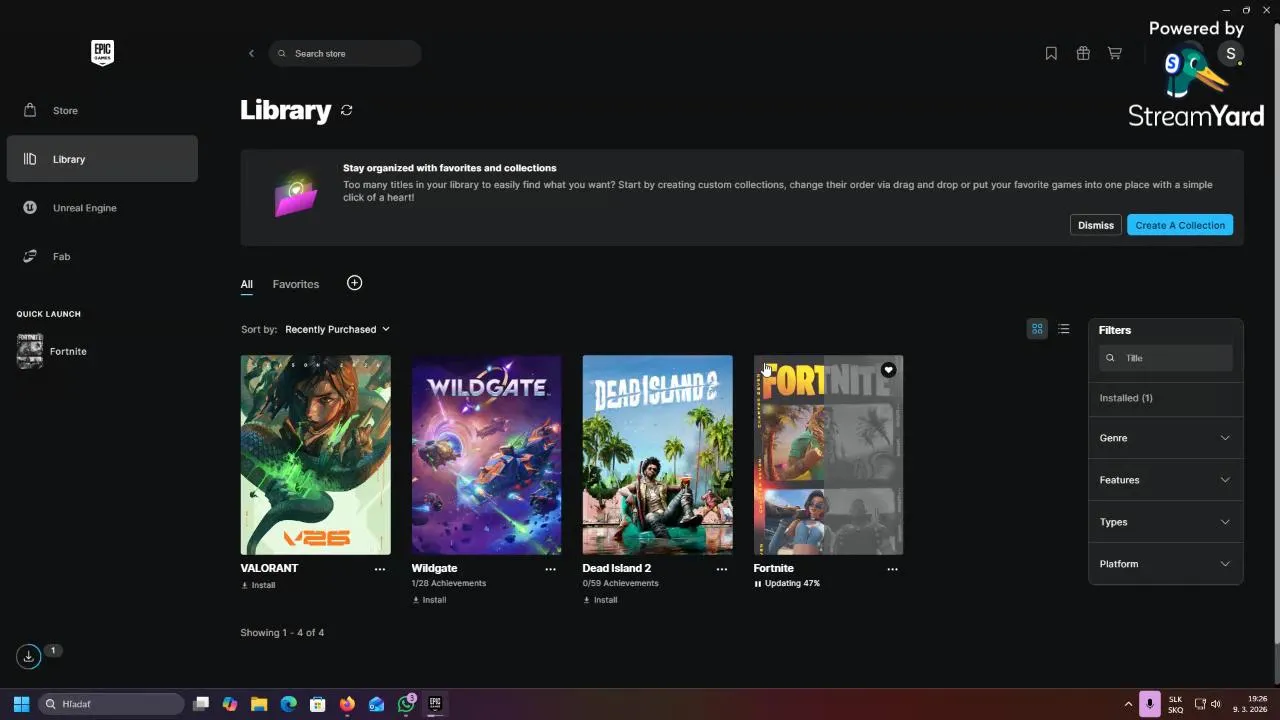Open the shopping cart
The width and height of the screenshot is (1280, 720).
point(1115,53)
